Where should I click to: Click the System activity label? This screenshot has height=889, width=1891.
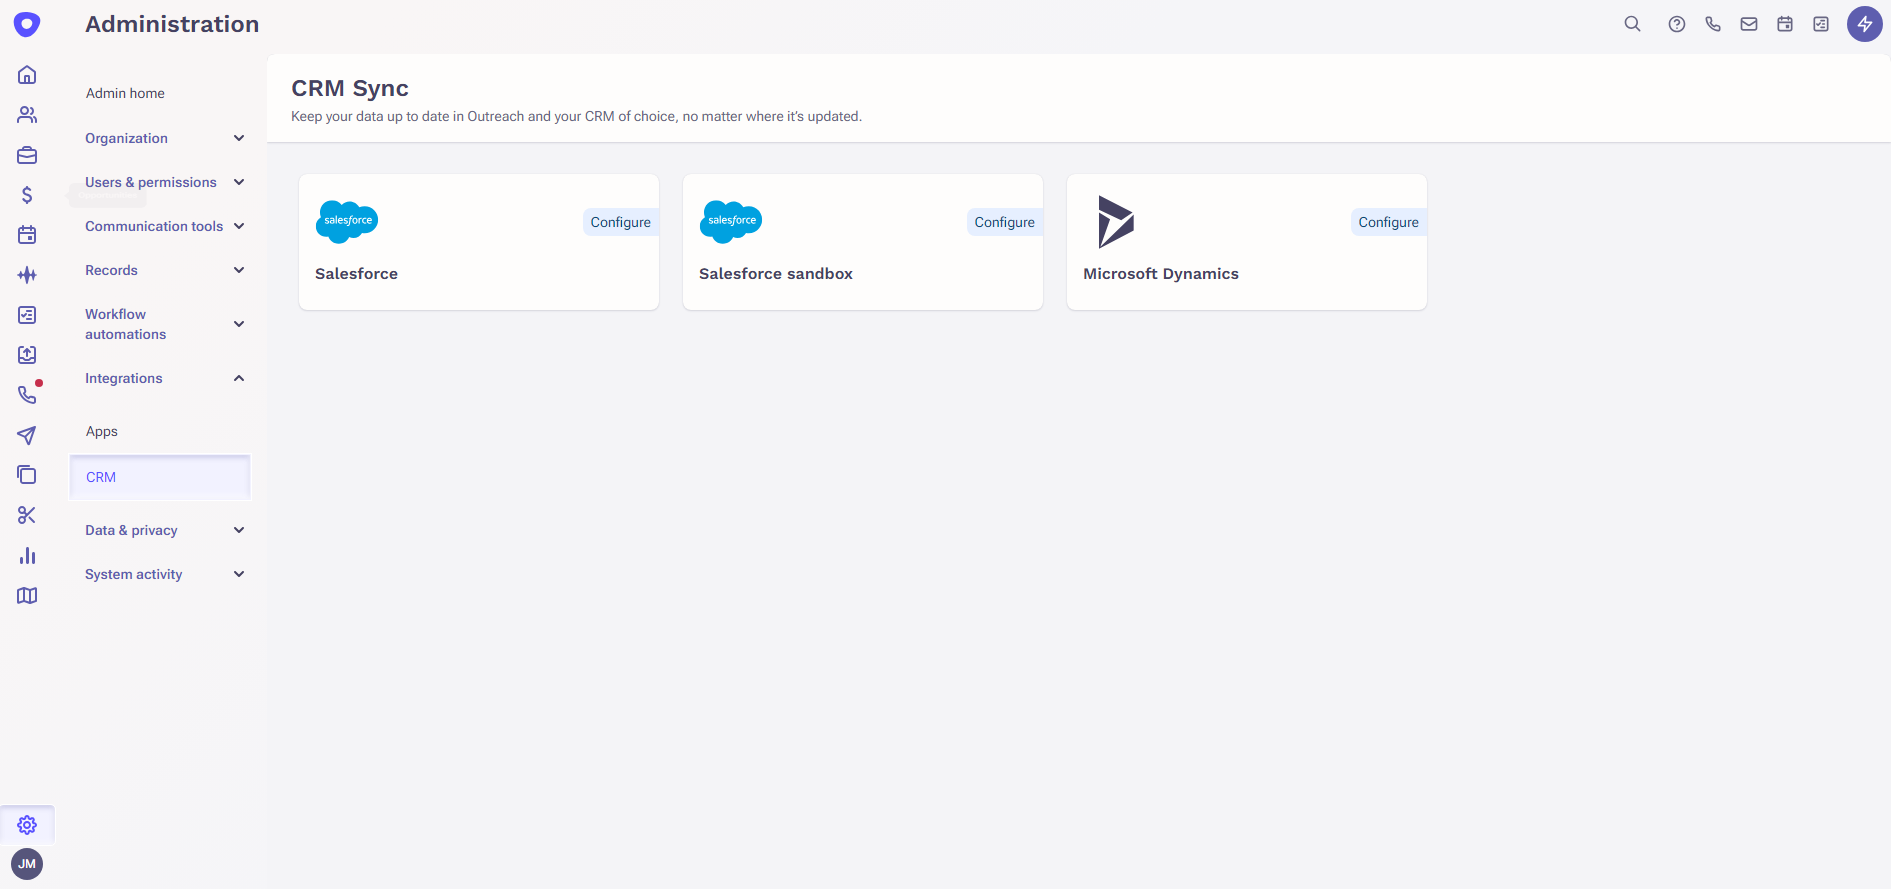point(133,574)
